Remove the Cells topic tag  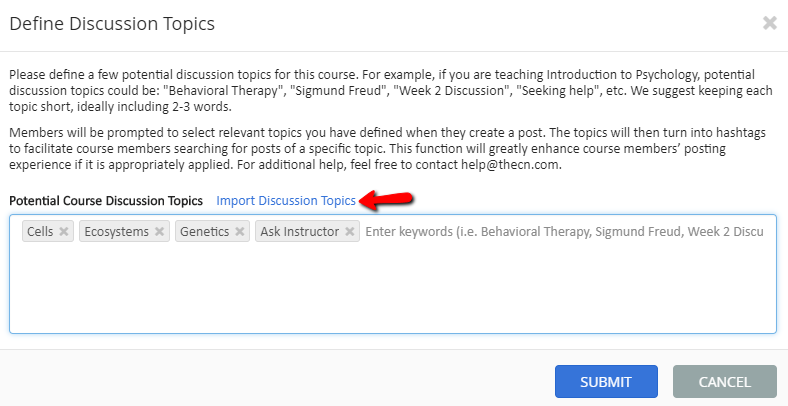[64, 231]
